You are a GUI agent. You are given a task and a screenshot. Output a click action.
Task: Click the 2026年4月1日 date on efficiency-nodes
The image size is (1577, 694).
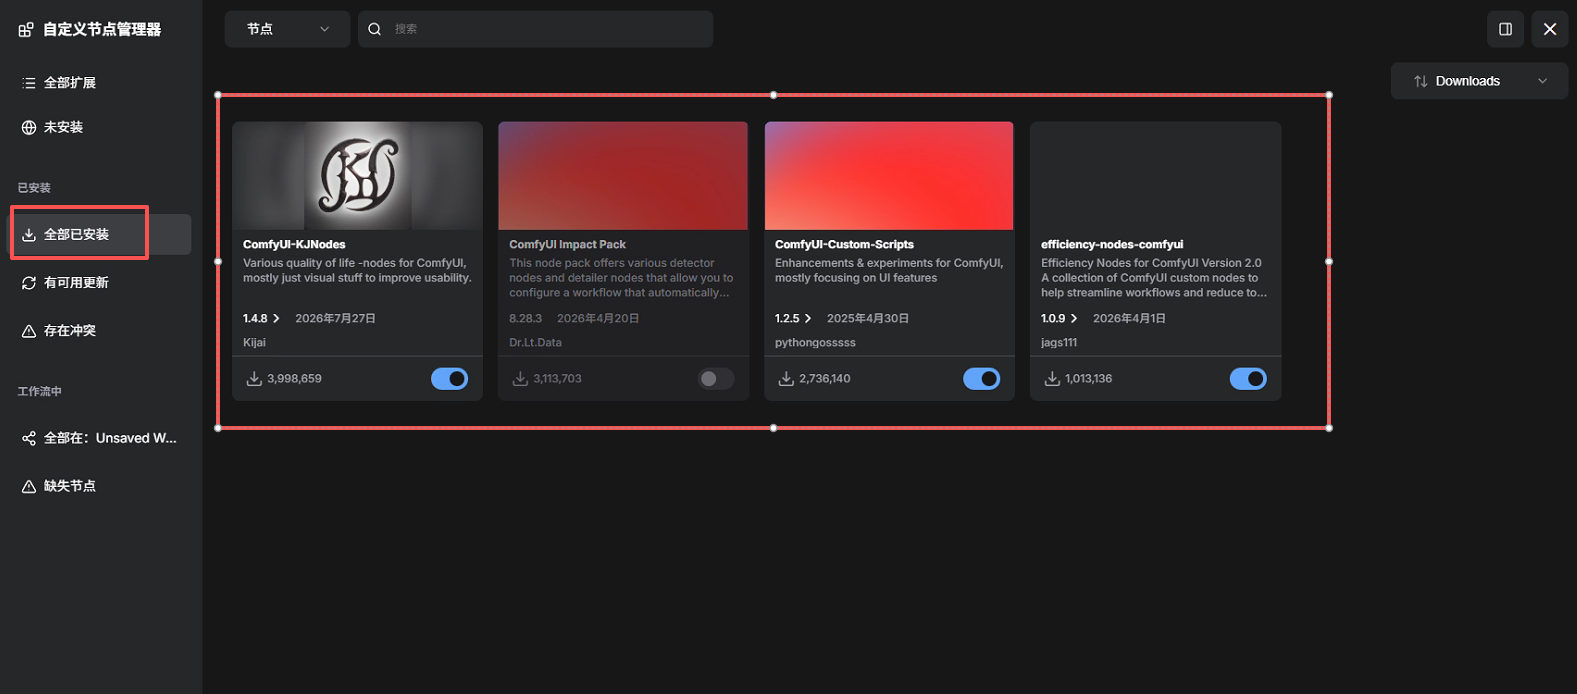1129,318
